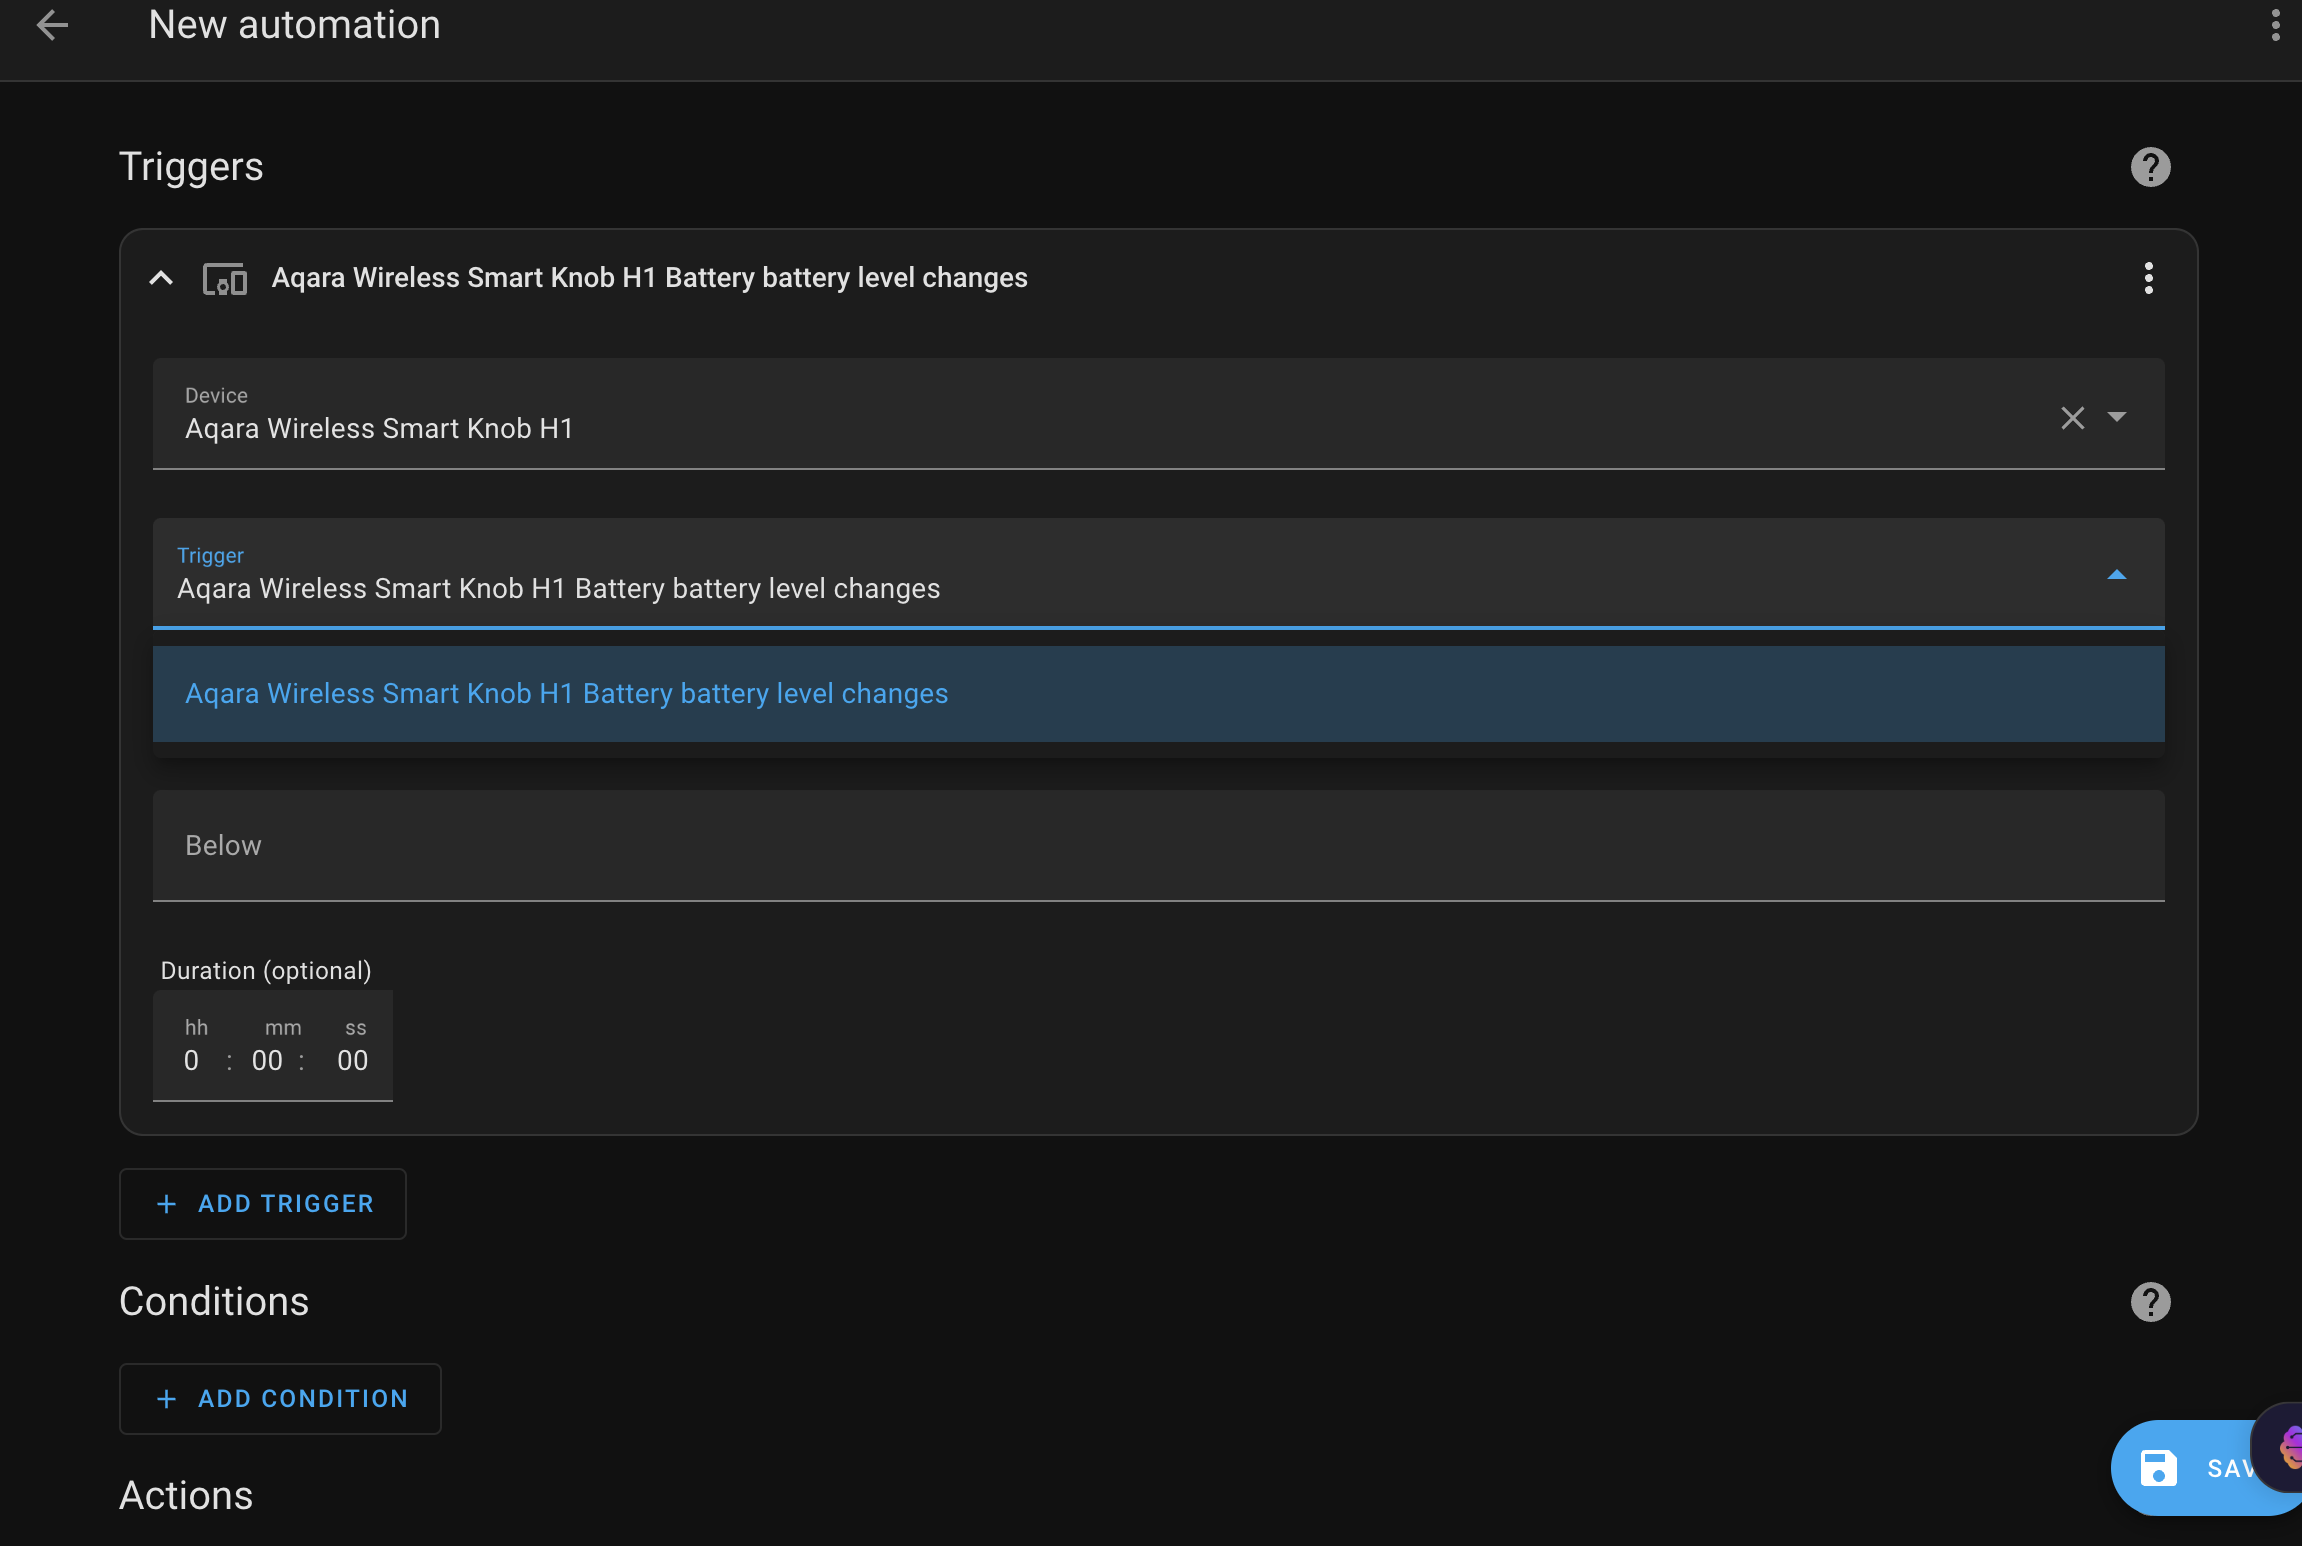Click the assistant avatar bubble at bottom right
Viewport: 2302px width, 1546px height.
2284,1447
